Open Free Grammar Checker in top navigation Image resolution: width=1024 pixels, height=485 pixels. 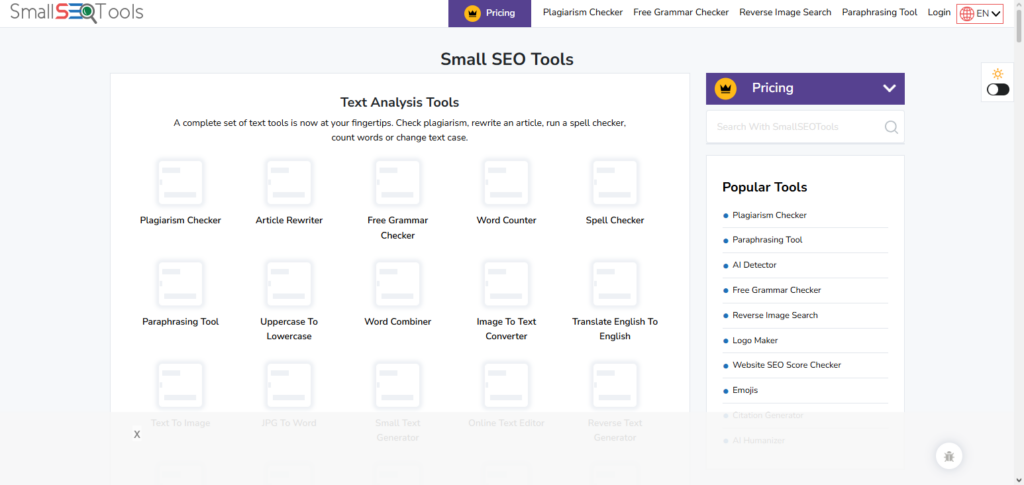(680, 12)
